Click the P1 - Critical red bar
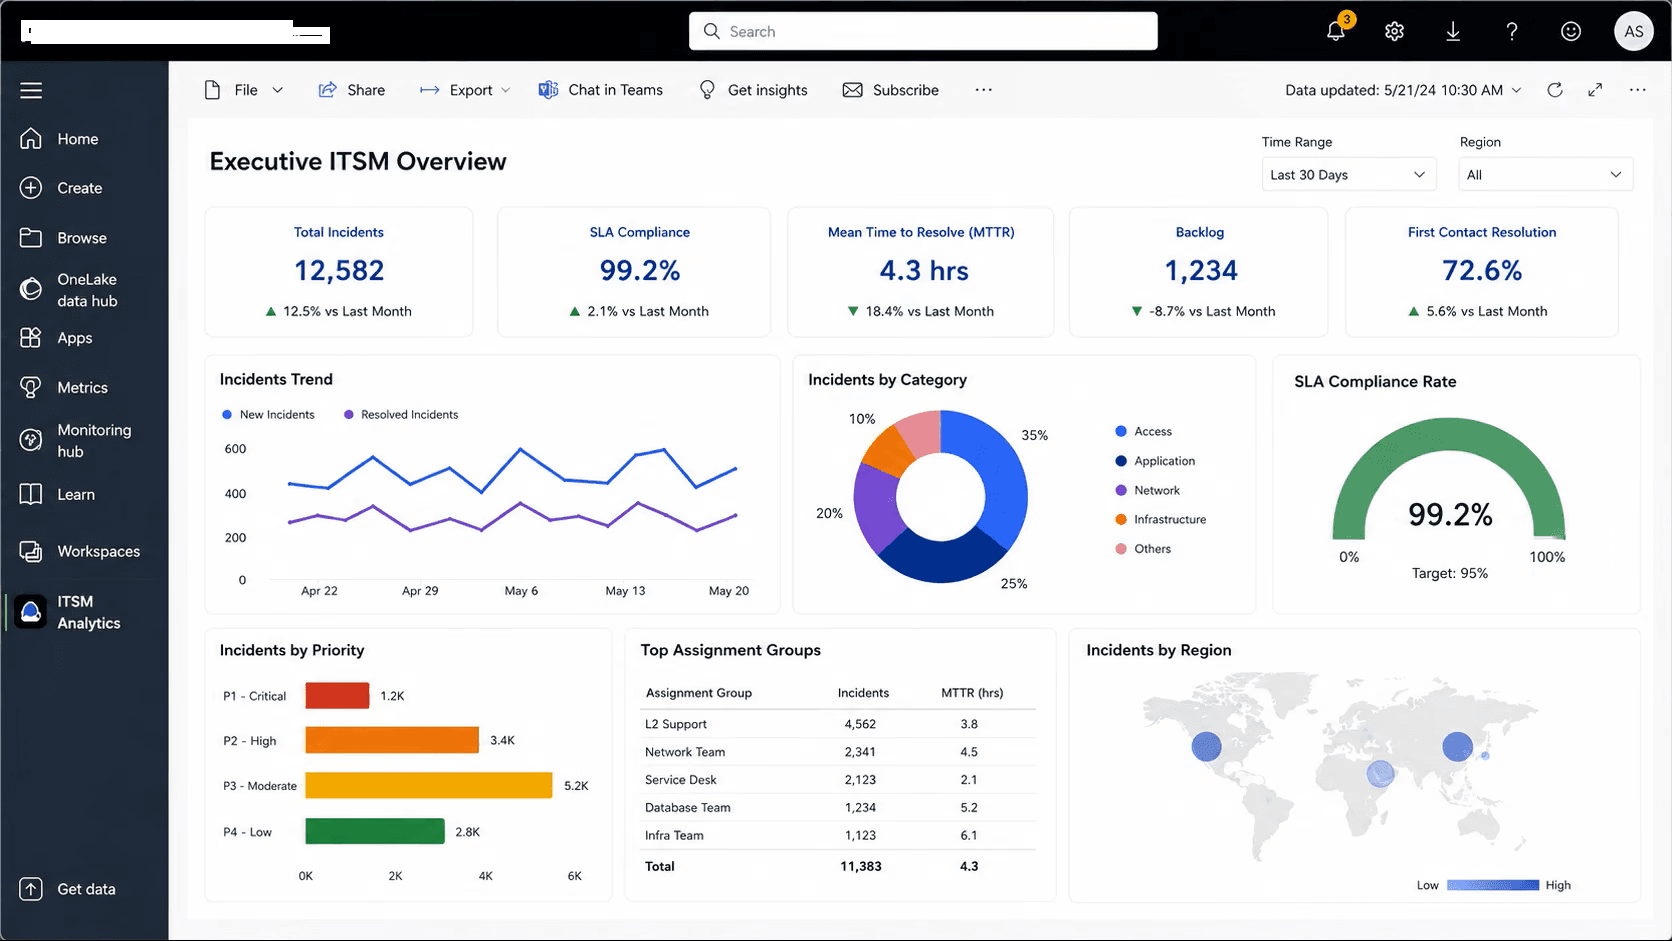 (x=337, y=696)
